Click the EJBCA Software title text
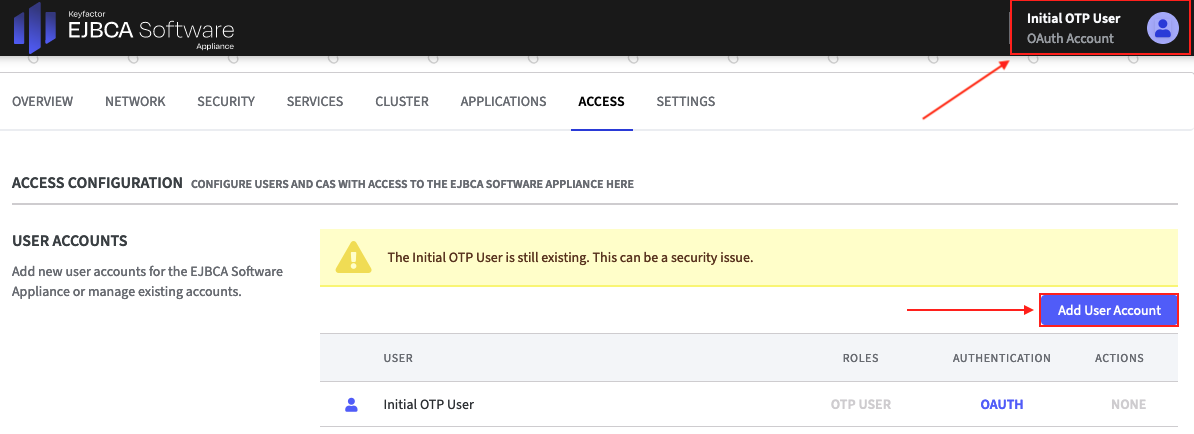This screenshot has width=1194, height=434. point(151,30)
